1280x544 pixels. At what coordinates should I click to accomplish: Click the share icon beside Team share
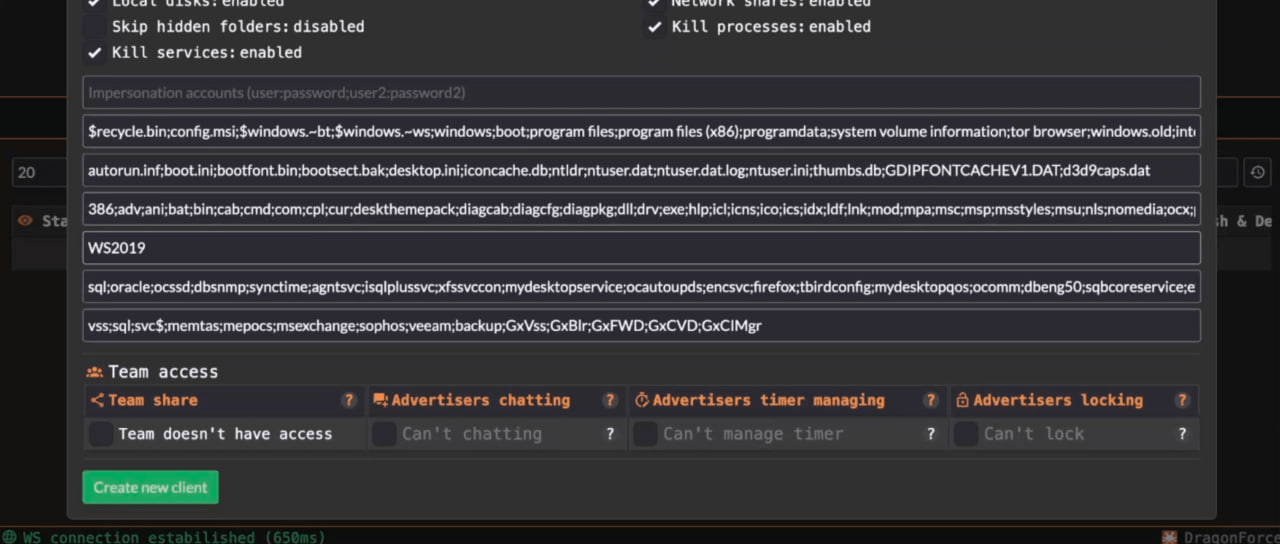click(x=97, y=400)
